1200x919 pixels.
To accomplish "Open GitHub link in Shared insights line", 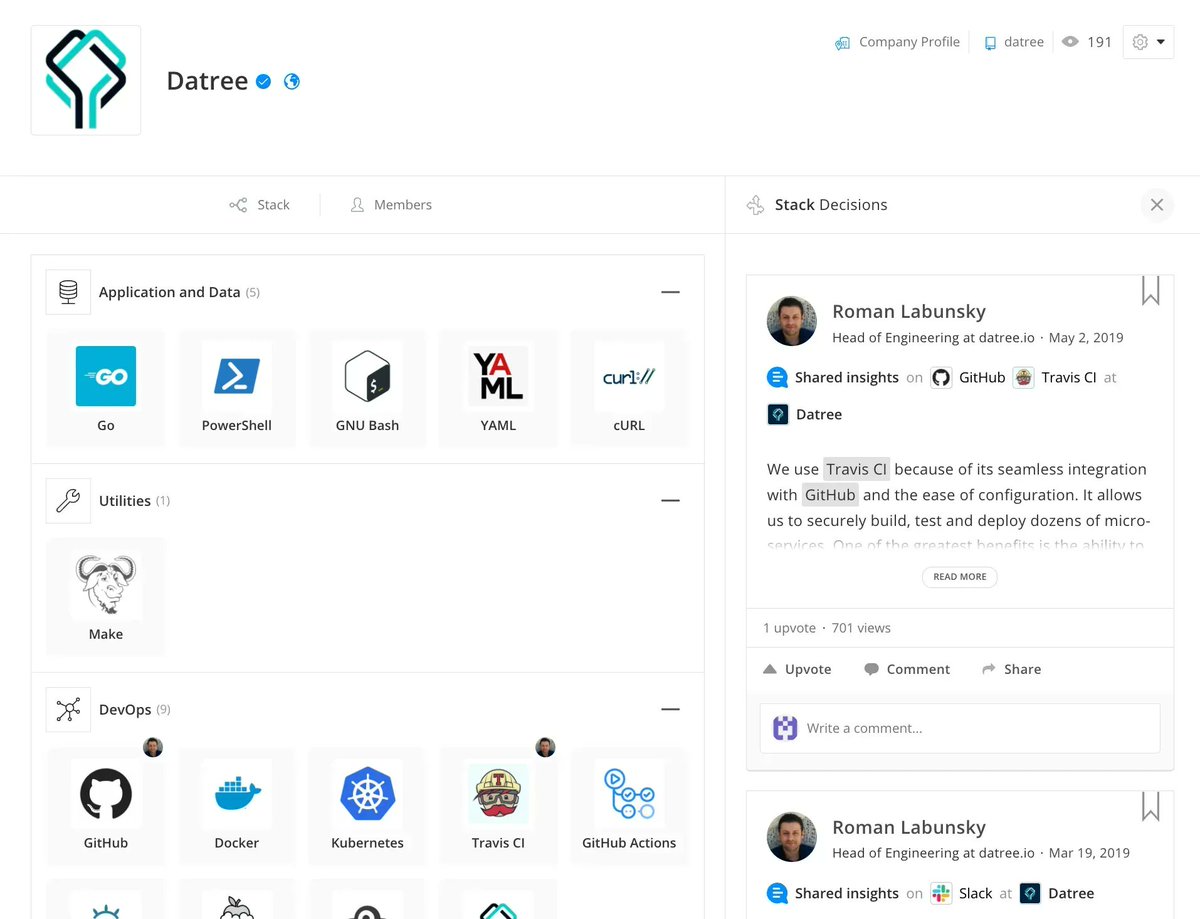I will click(x=968, y=378).
